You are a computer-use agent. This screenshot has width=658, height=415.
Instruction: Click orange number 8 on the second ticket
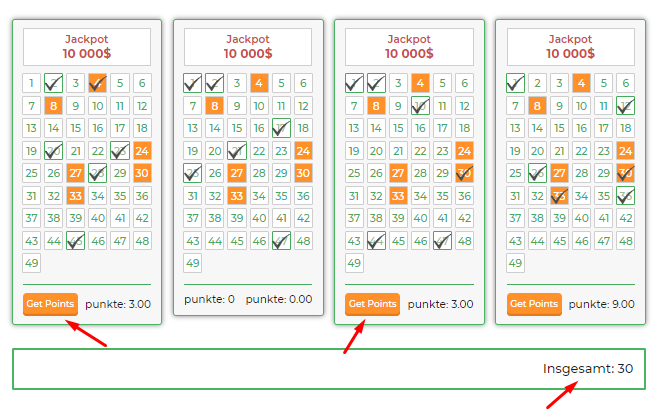pos(214,106)
